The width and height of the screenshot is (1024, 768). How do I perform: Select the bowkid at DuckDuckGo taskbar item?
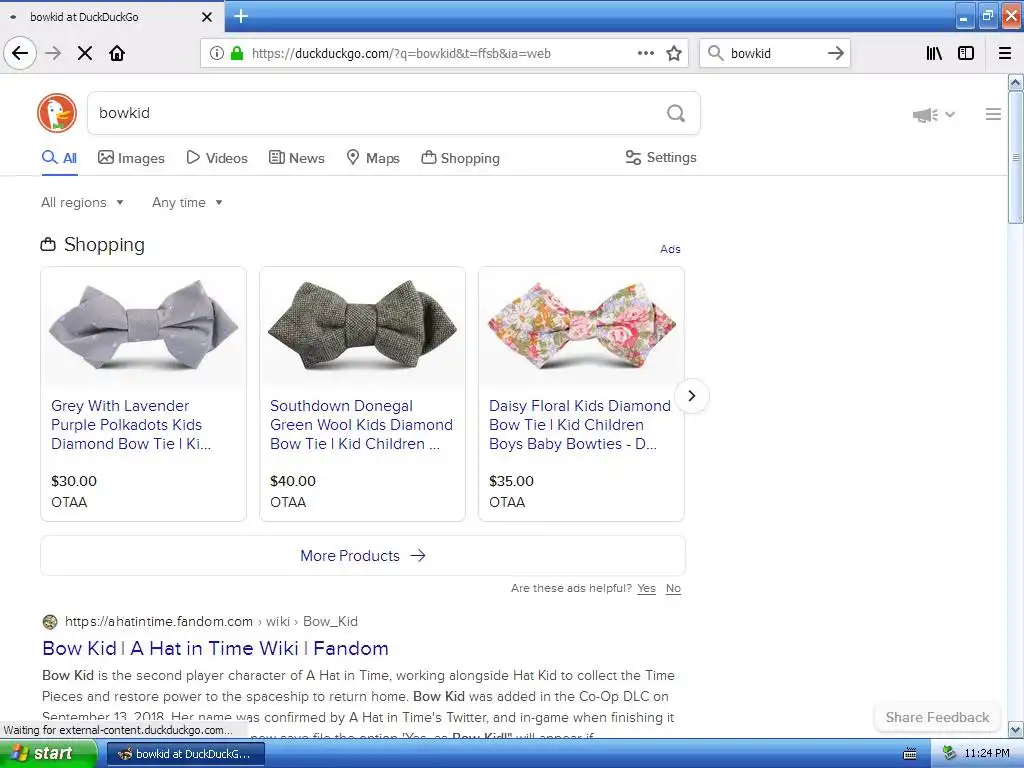pos(186,754)
